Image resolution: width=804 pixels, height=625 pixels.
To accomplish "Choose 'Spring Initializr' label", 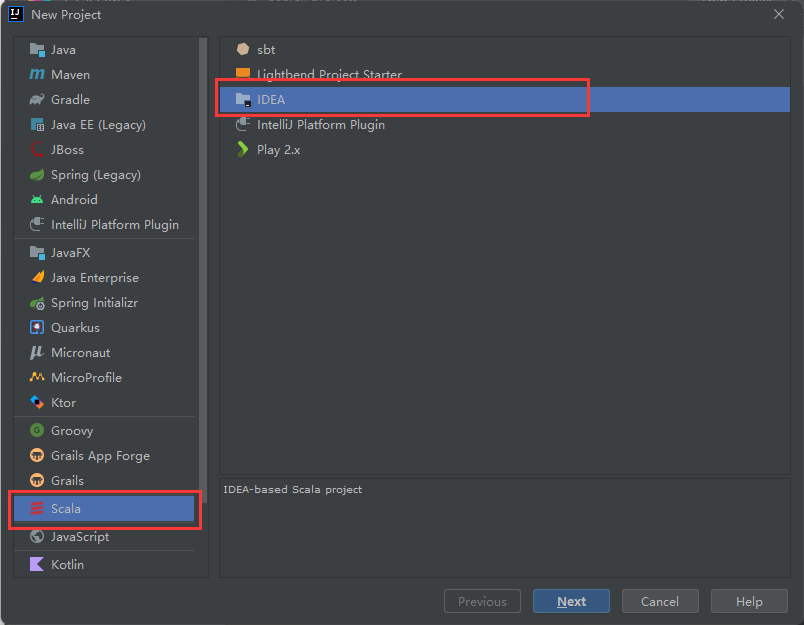I will point(94,303).
